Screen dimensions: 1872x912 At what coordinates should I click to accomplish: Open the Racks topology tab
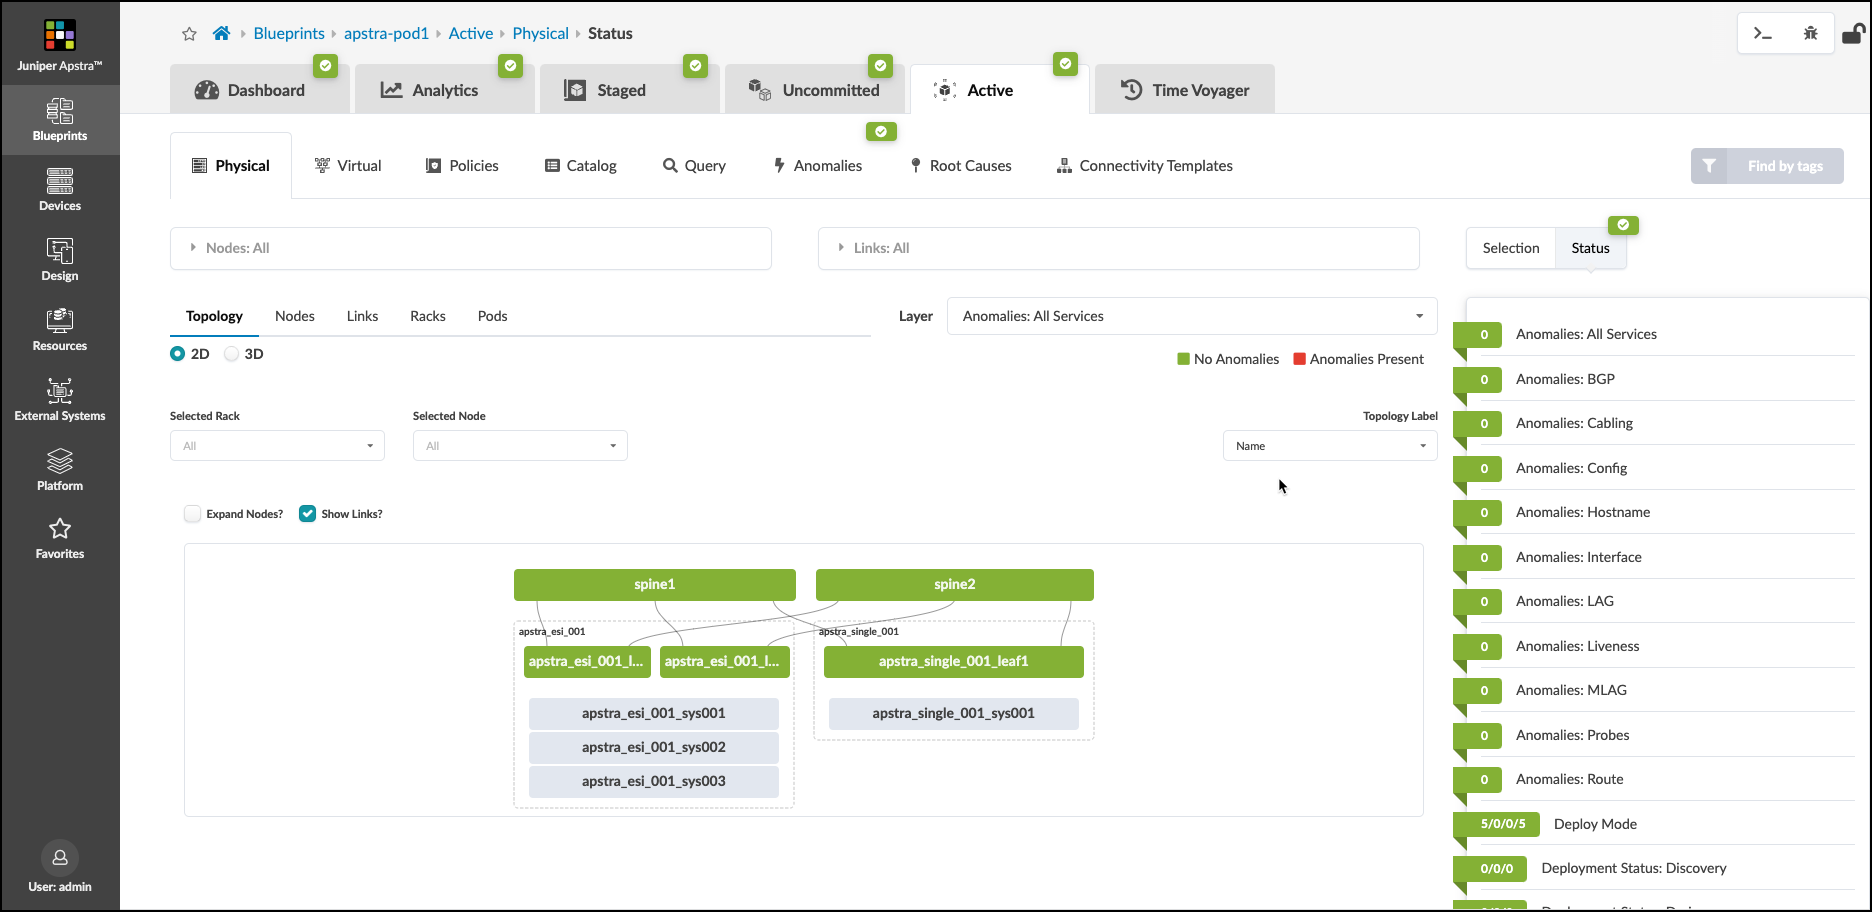click(x=427, y=316)
